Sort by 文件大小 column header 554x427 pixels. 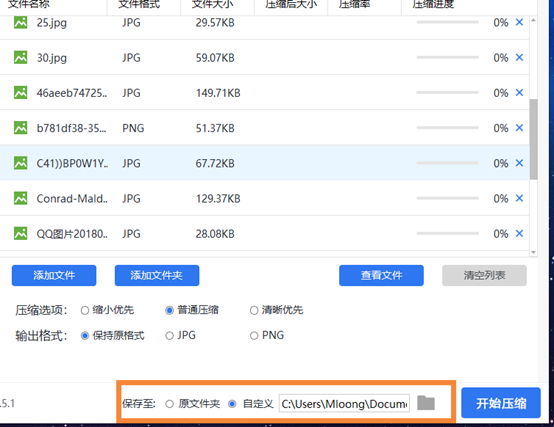[212, 4]
